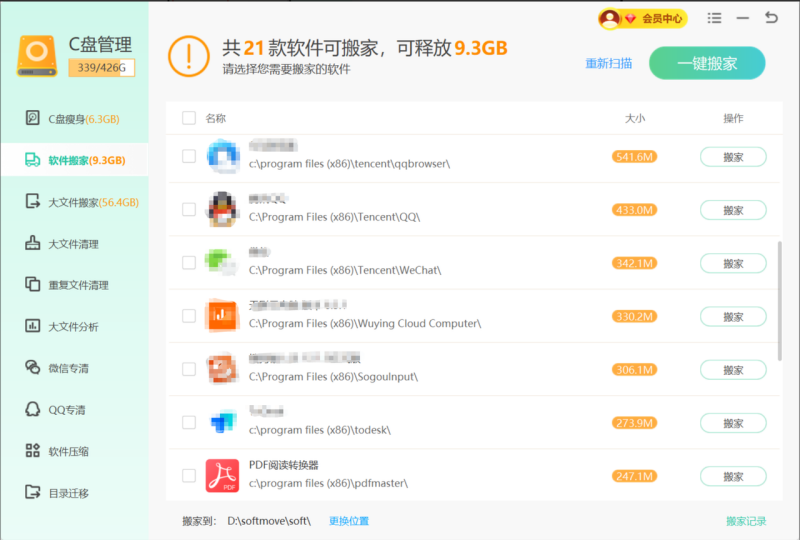Check the todesk row checkbox
Image resolution: width=800 pixels, height=540 pixels.
click(189, 422)
